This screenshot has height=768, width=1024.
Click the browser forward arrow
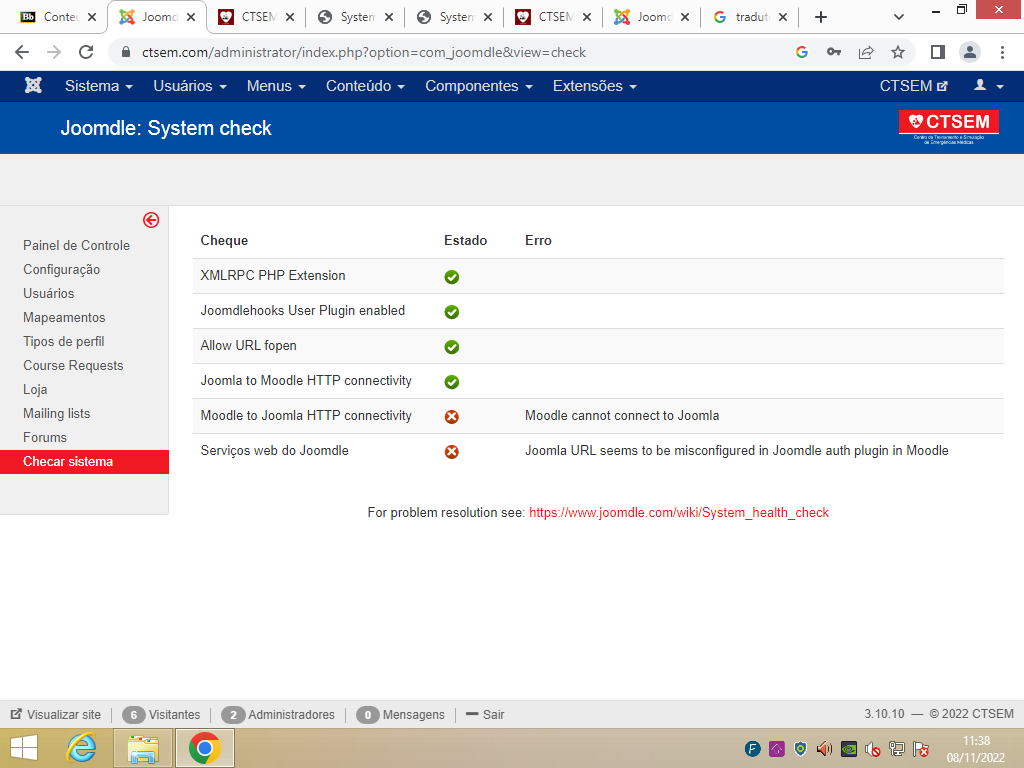[x=54, y=52]
